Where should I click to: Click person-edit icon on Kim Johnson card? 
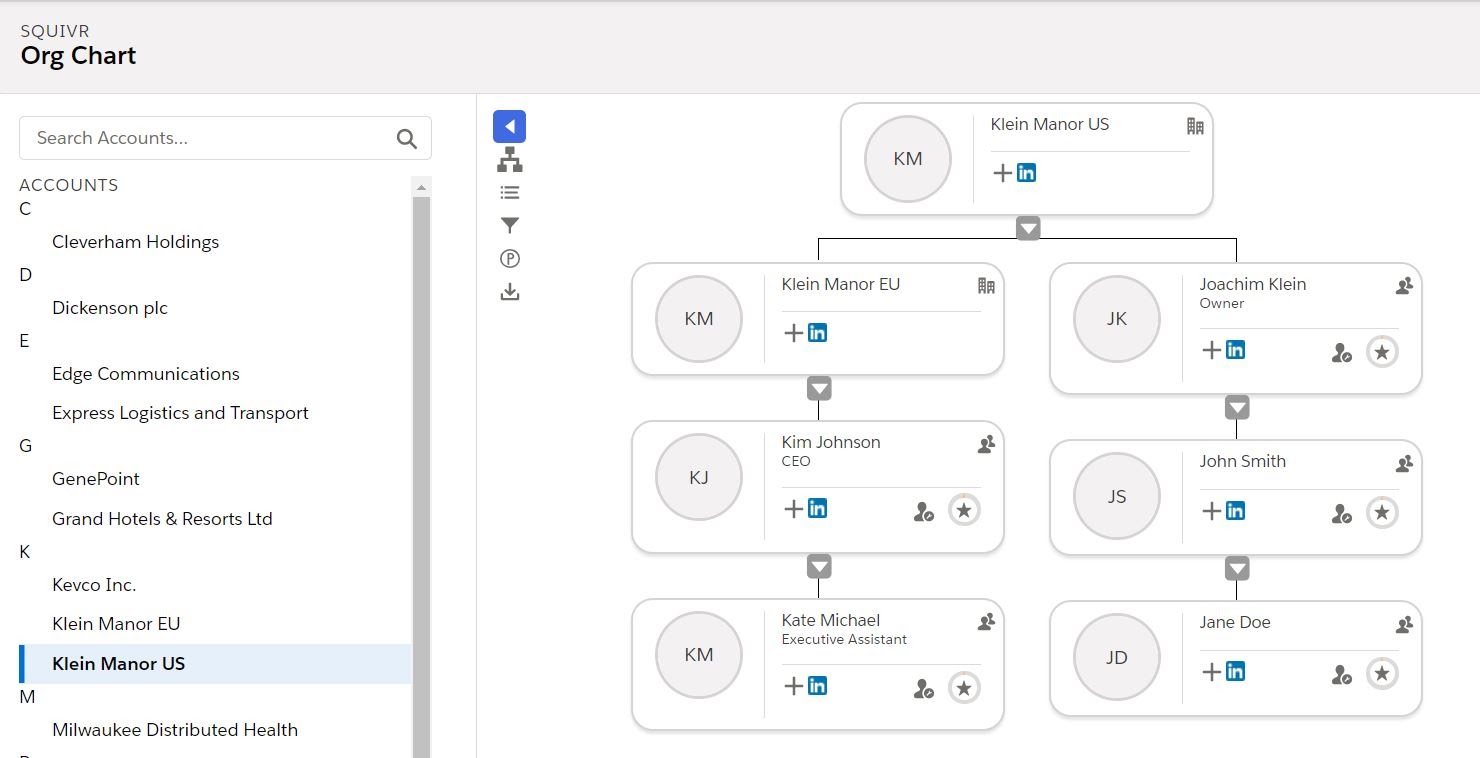click(x=924, y=511)
